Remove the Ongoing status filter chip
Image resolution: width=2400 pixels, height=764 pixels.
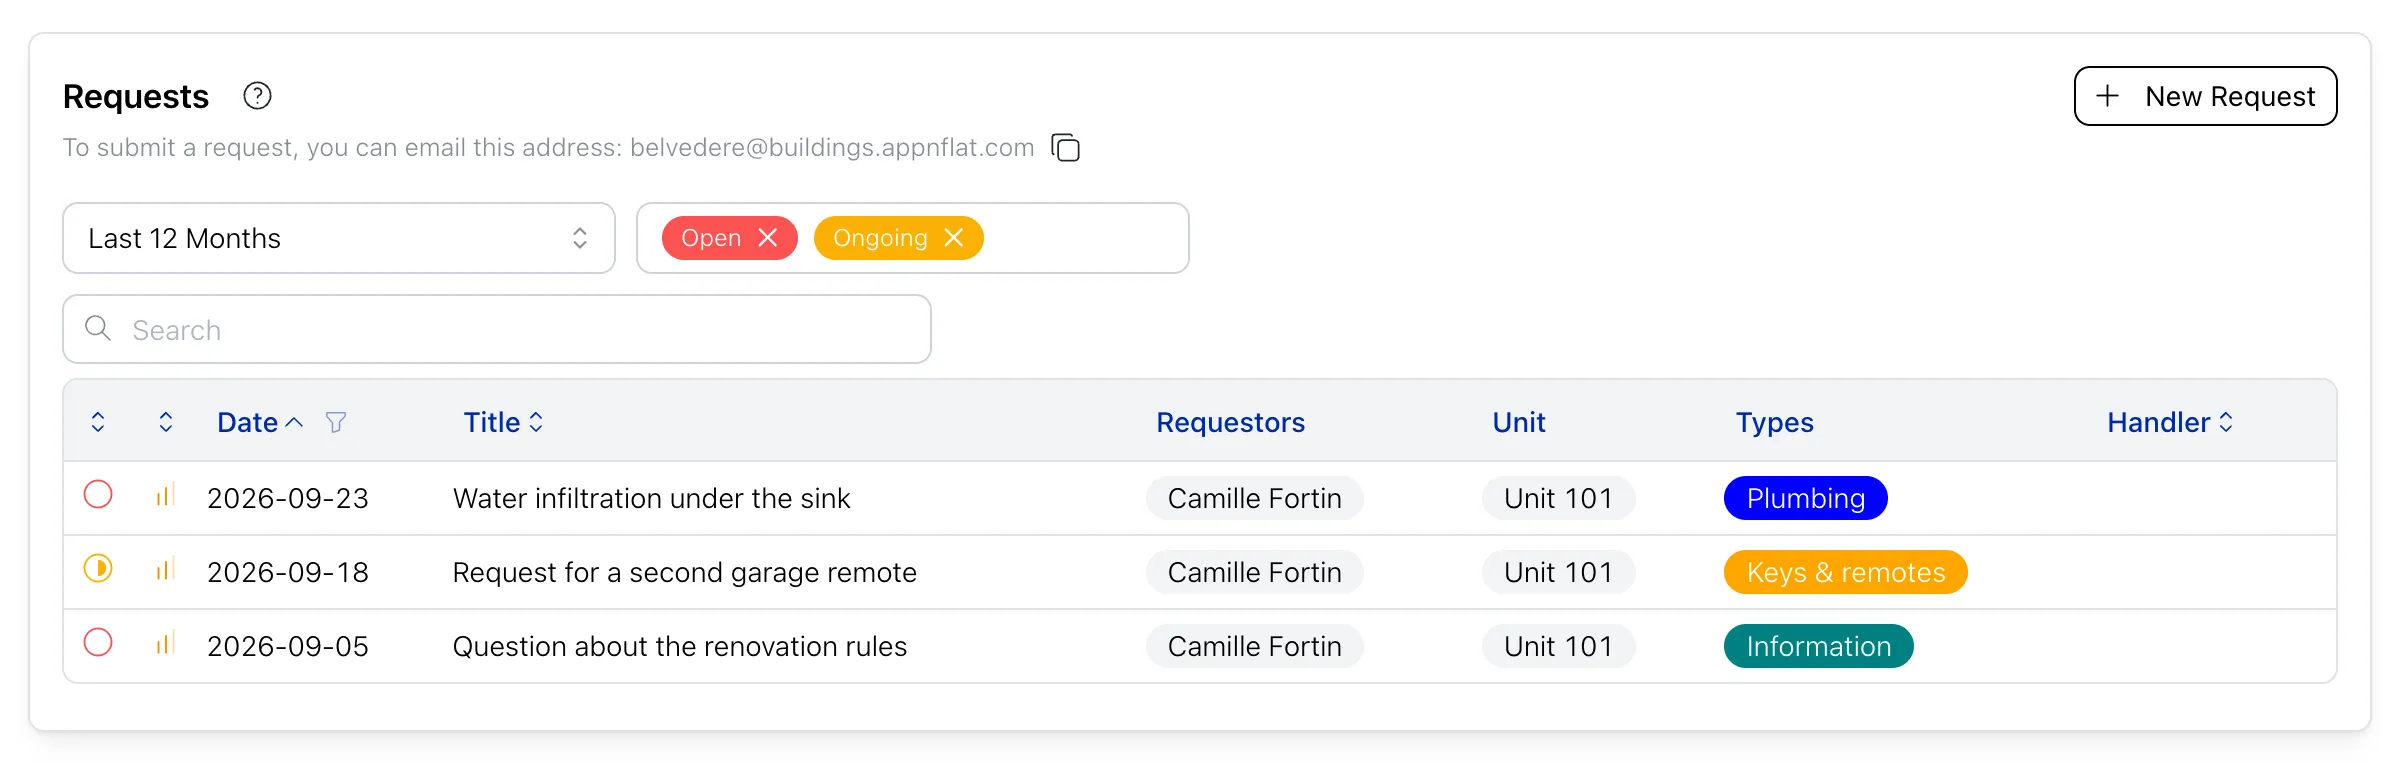click(x=954, y=237)
